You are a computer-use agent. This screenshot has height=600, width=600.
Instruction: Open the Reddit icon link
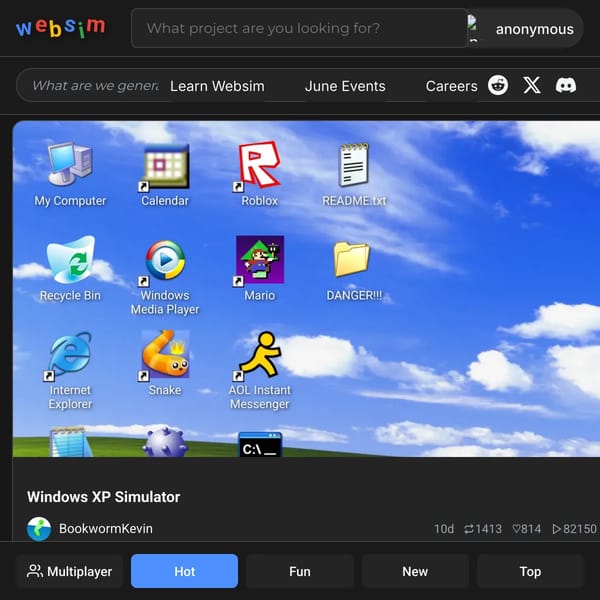click(498, 85)
